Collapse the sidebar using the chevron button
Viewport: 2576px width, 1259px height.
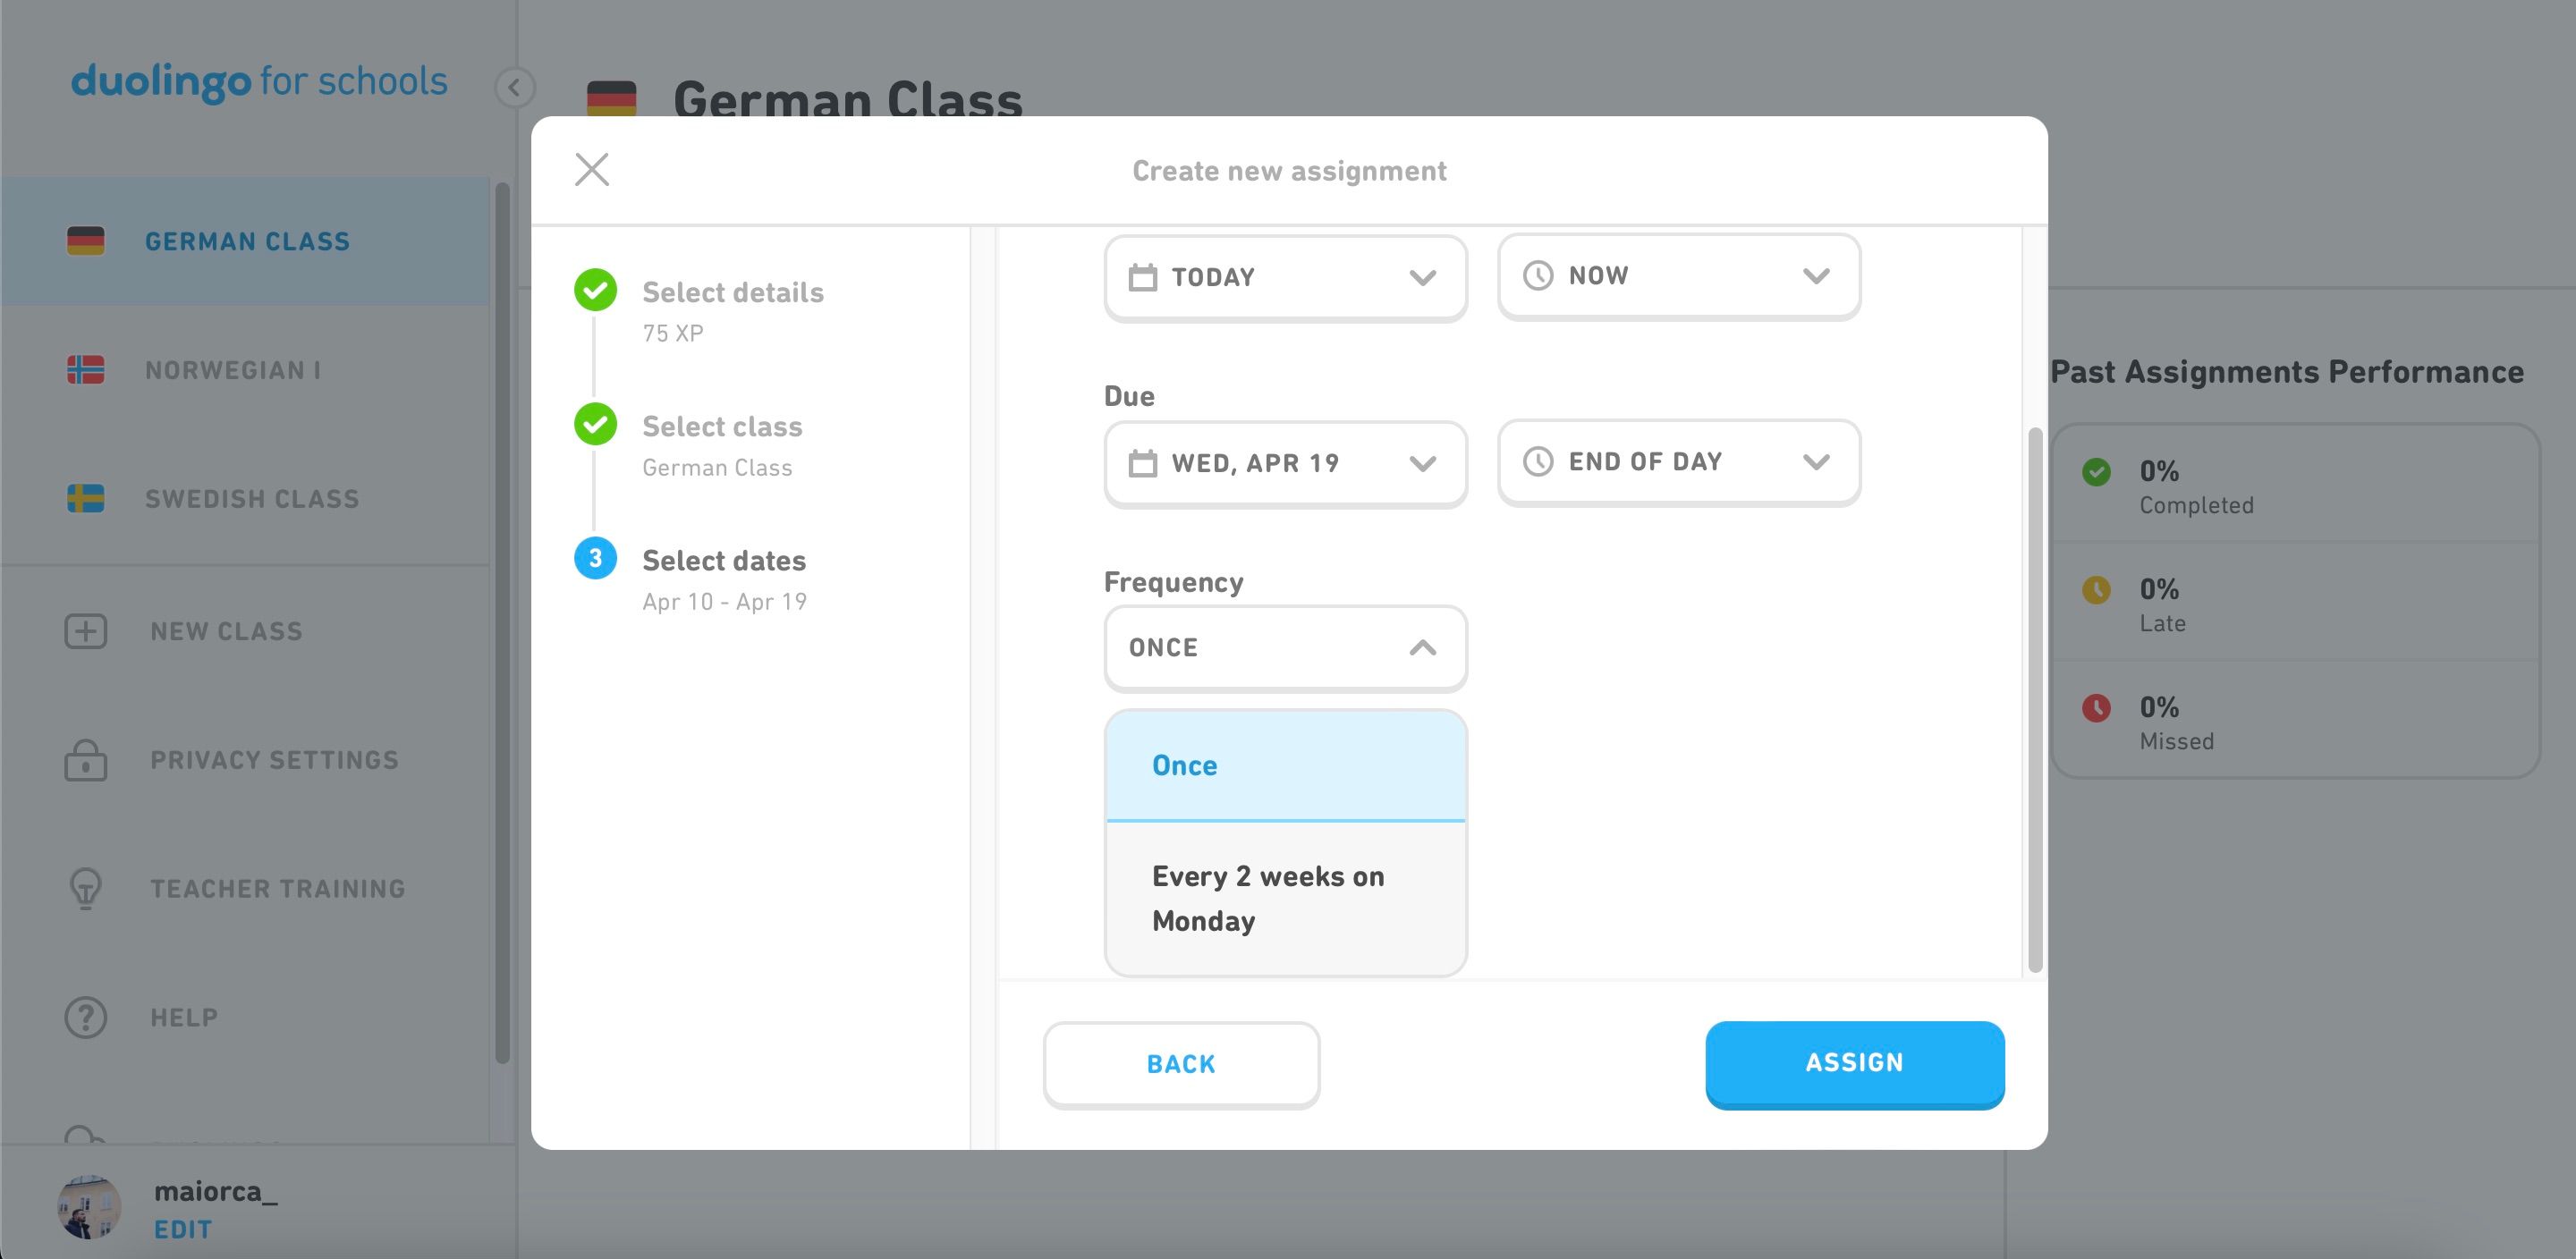(514, 87)
